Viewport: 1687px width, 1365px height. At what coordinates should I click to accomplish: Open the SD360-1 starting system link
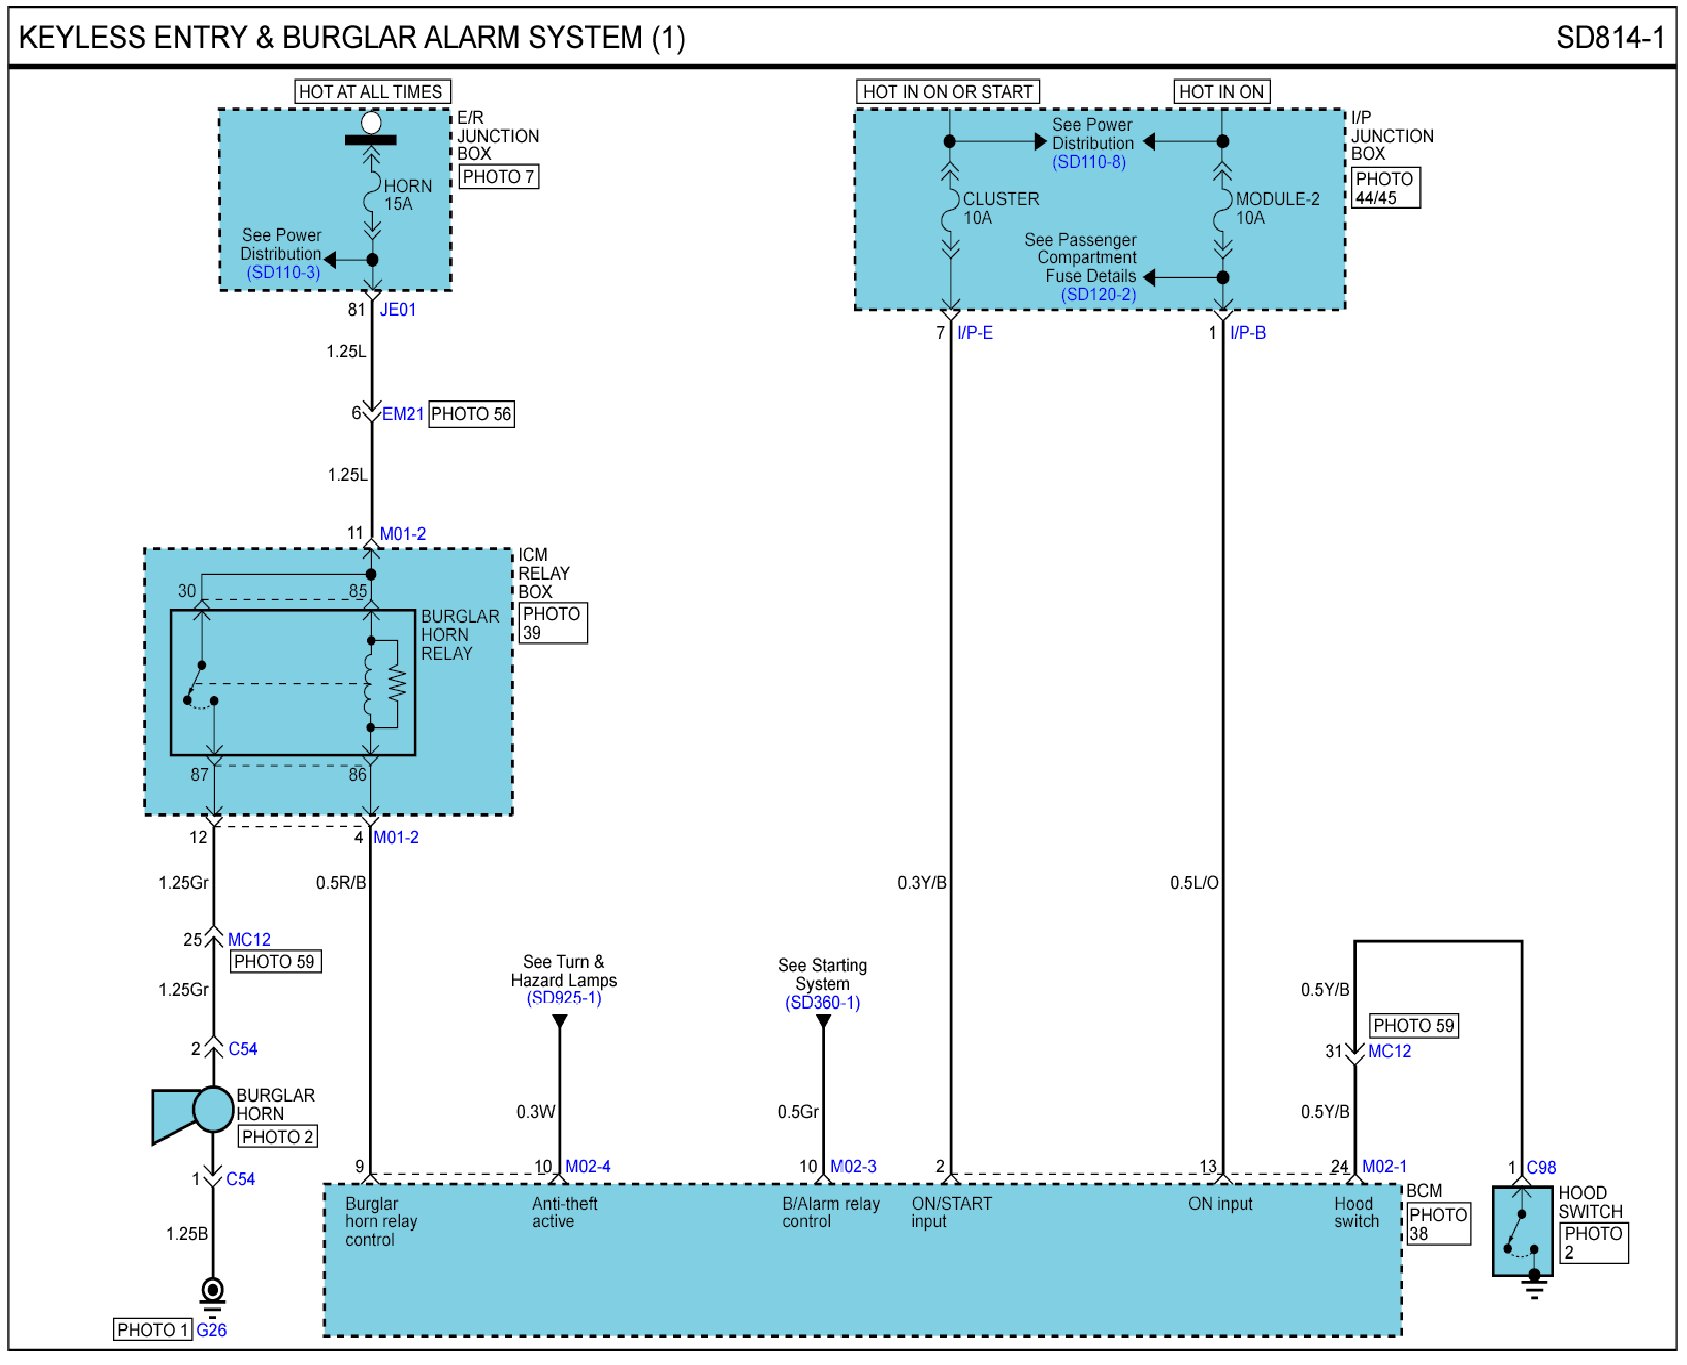pos(822,1003)
